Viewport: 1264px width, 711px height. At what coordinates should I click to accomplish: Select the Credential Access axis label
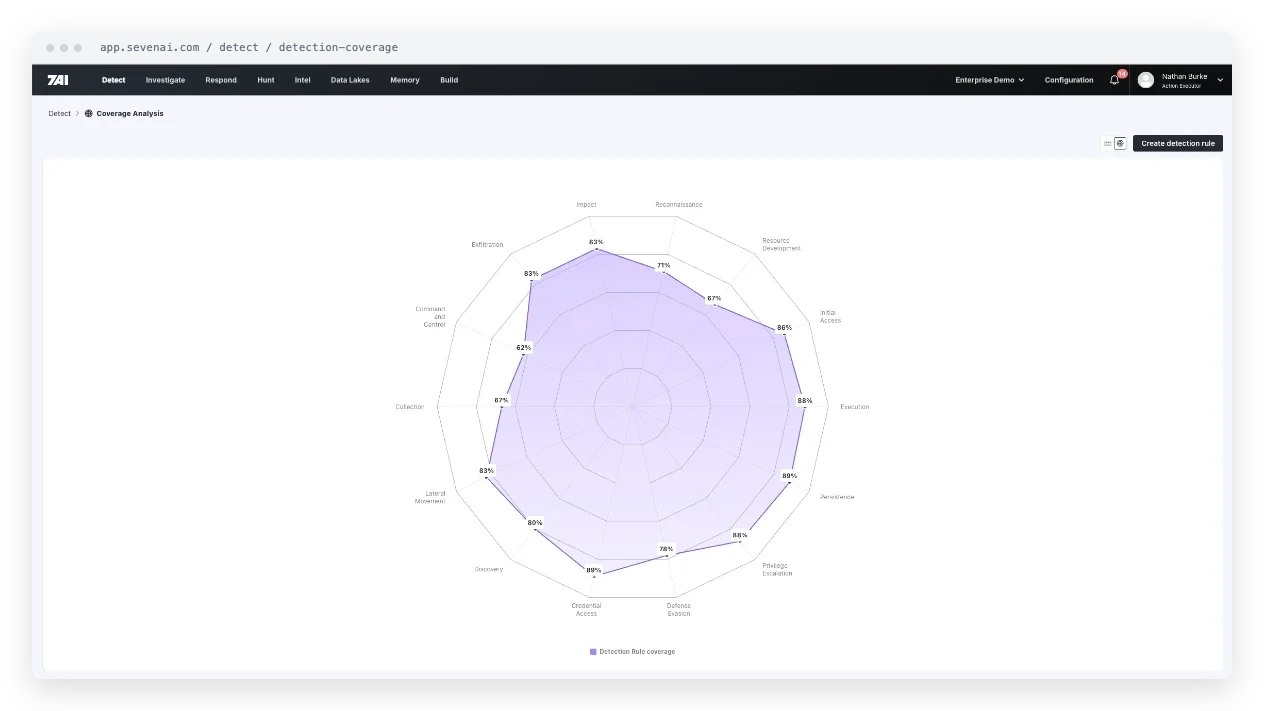point(587,609)
